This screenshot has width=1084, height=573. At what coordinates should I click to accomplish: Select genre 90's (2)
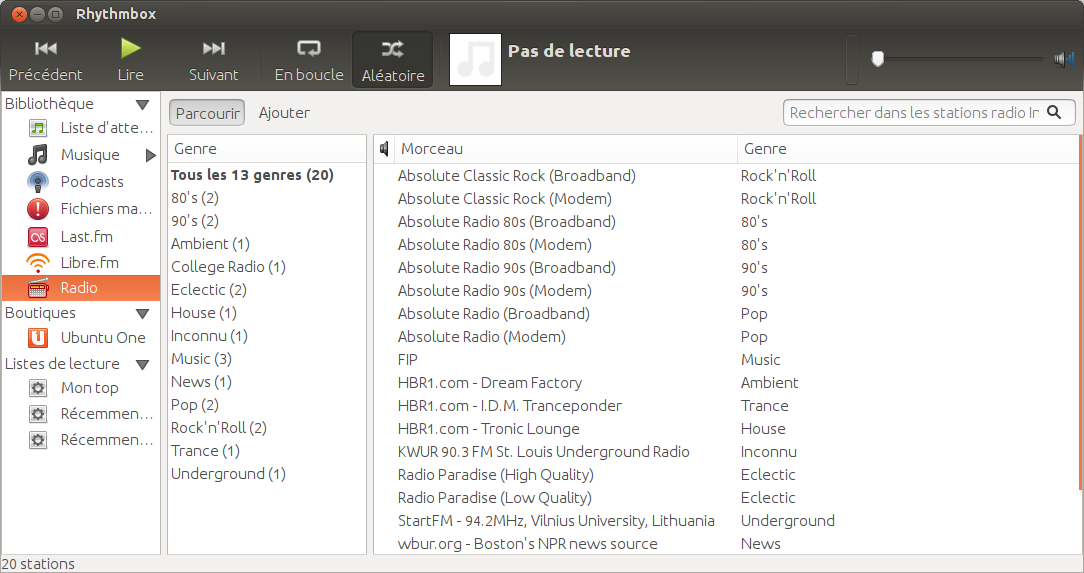click(267, 220)
